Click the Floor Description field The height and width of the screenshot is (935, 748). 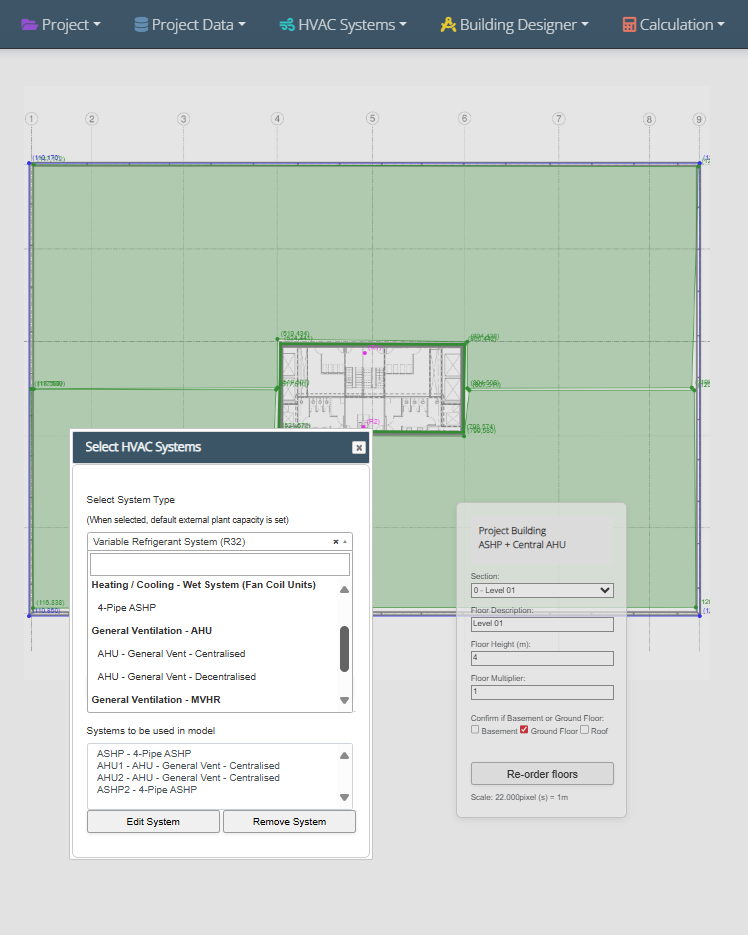click(542, 624)
